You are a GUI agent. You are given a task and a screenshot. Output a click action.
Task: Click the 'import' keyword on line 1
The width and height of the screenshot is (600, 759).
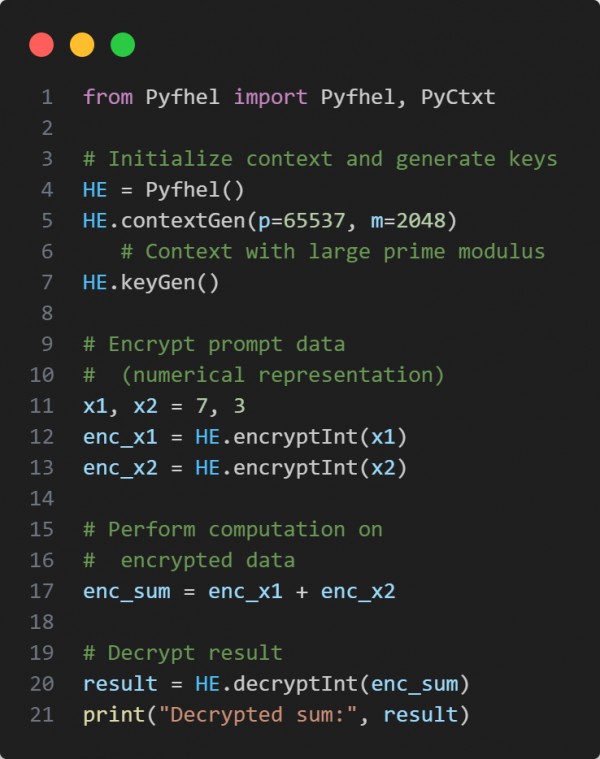(270, 97)
